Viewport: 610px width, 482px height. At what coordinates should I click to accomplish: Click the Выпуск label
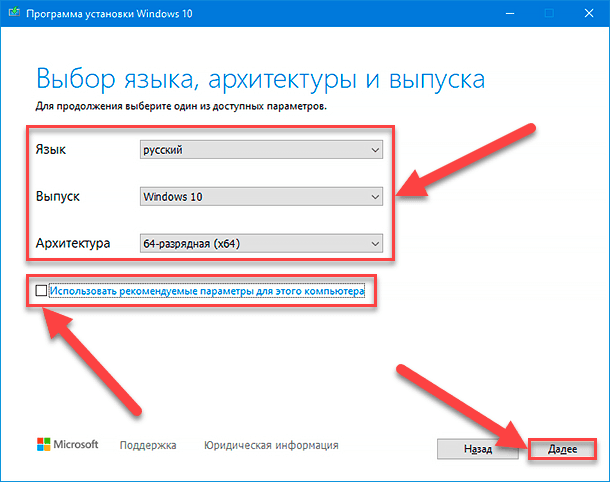(58, 196)
